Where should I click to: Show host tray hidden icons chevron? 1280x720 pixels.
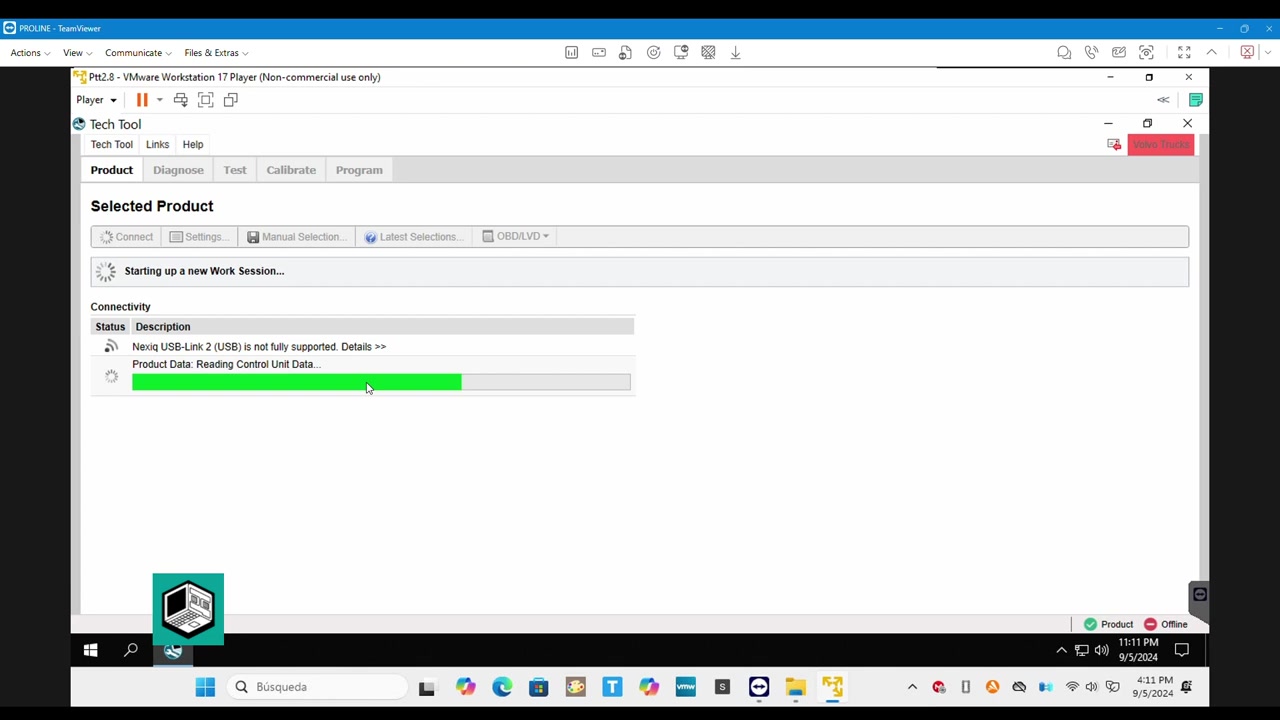[x=912, y=687]
